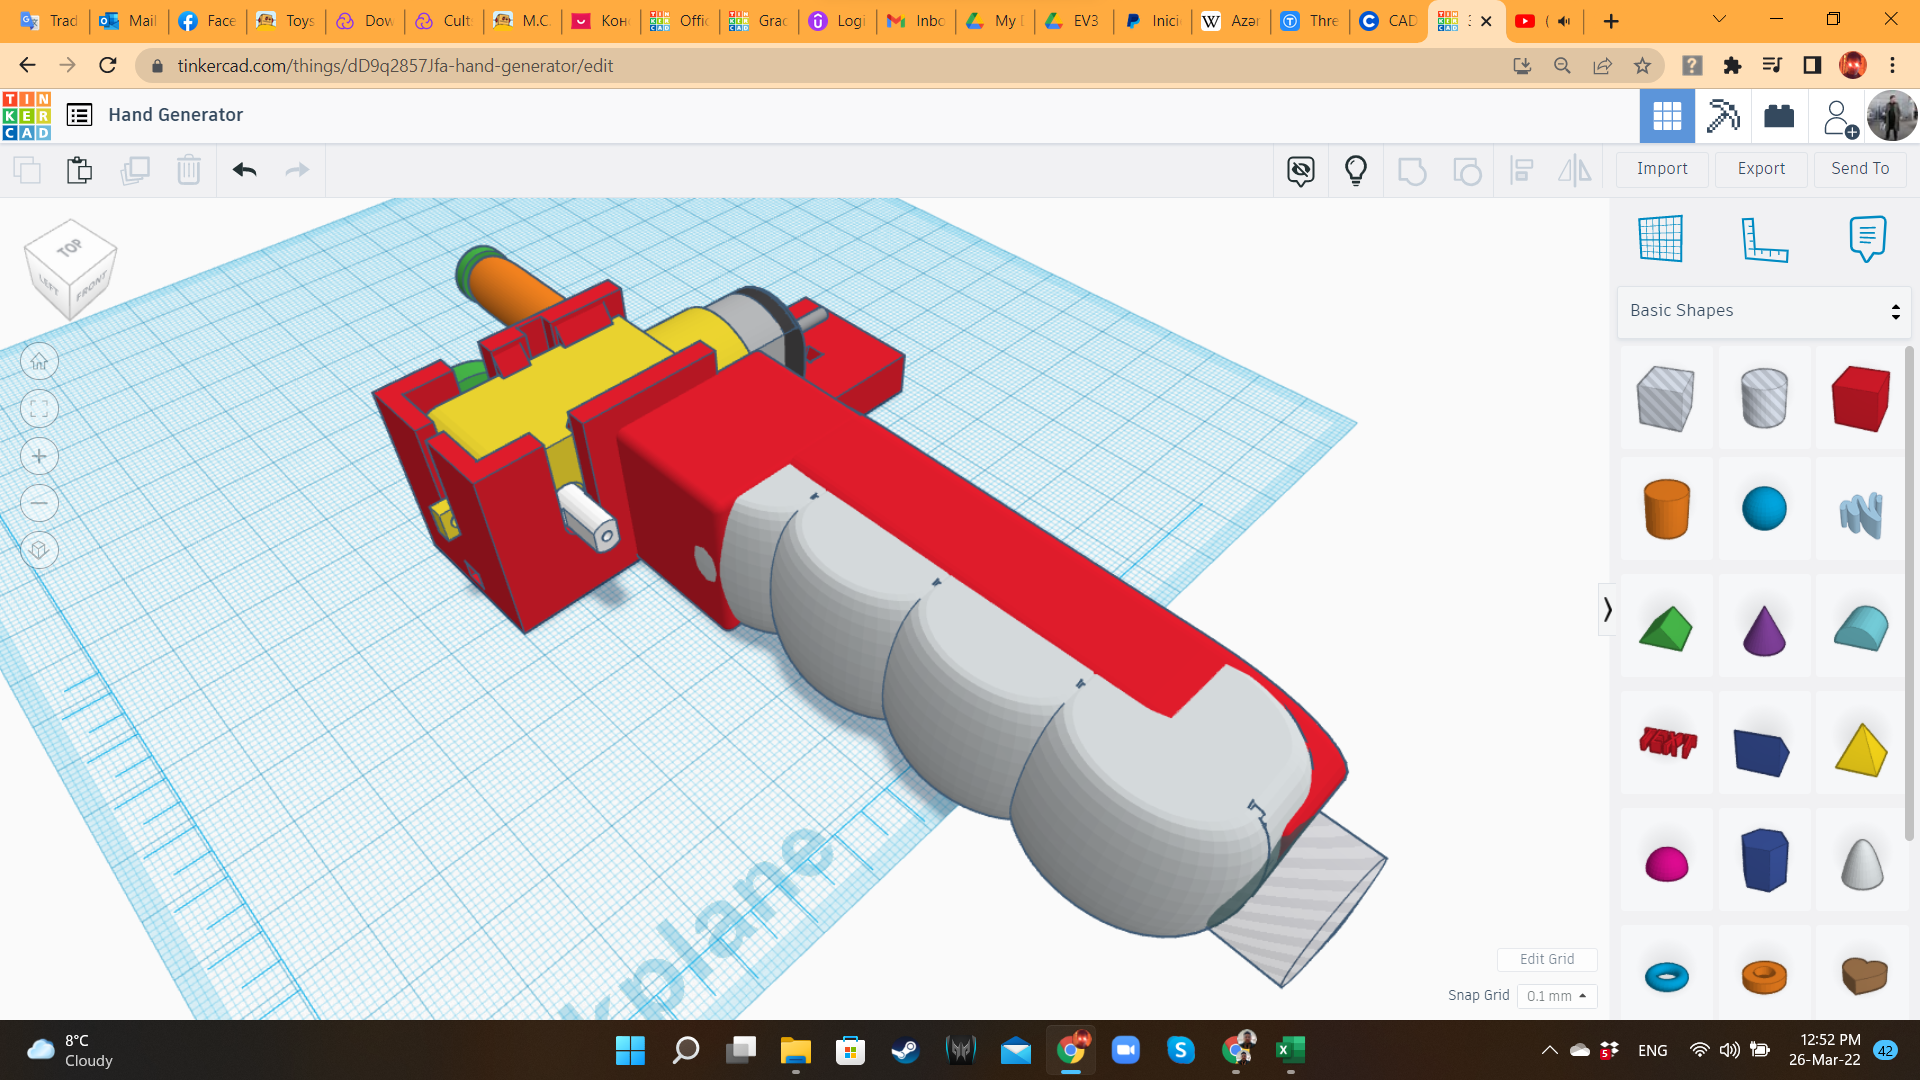The image size is (1920, 1080).
Task: Select the Ruler tool
Action: pyautogui.click(x=1764, y=239)
